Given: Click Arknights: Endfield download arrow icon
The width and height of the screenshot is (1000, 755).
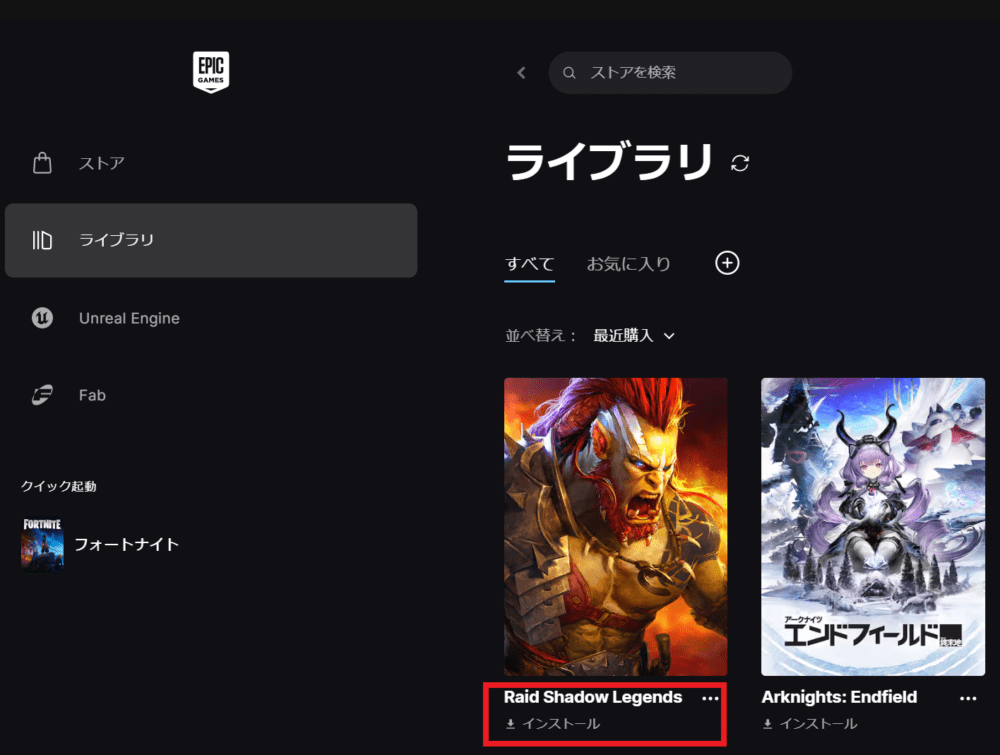Looking at the screenshot, I should [767, 724].
